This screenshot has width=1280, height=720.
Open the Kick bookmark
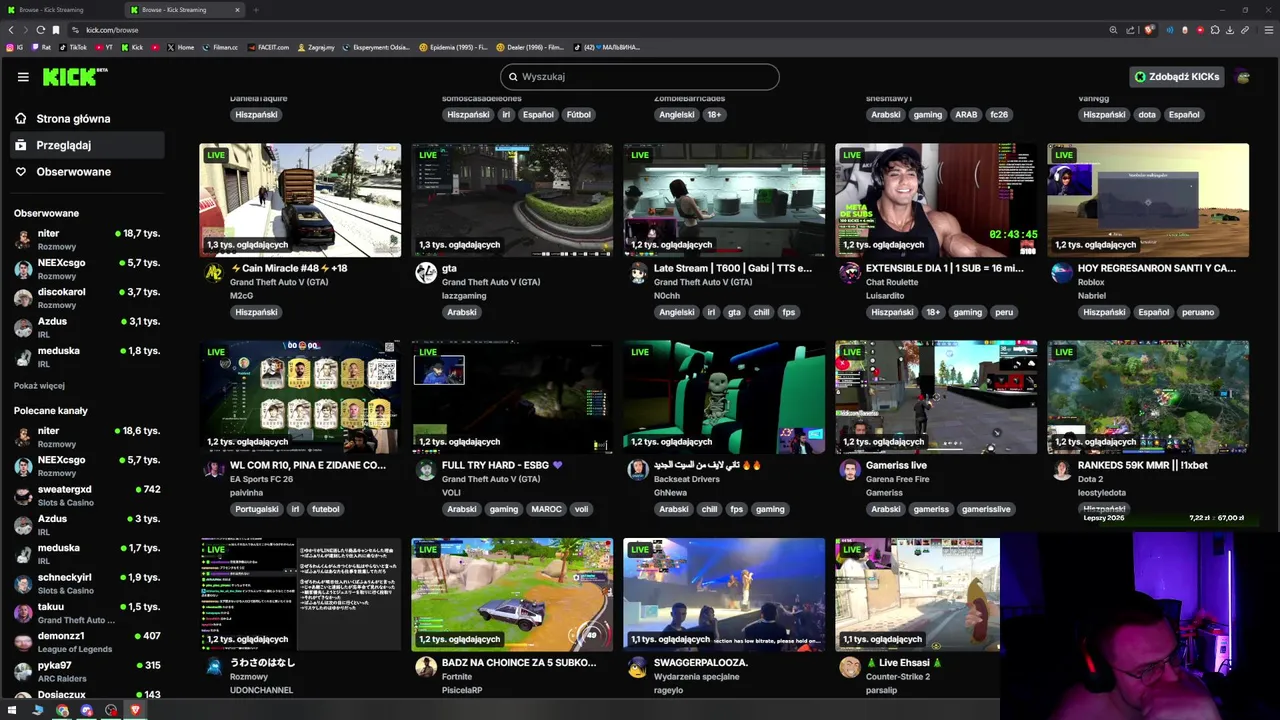coord(132,47)
